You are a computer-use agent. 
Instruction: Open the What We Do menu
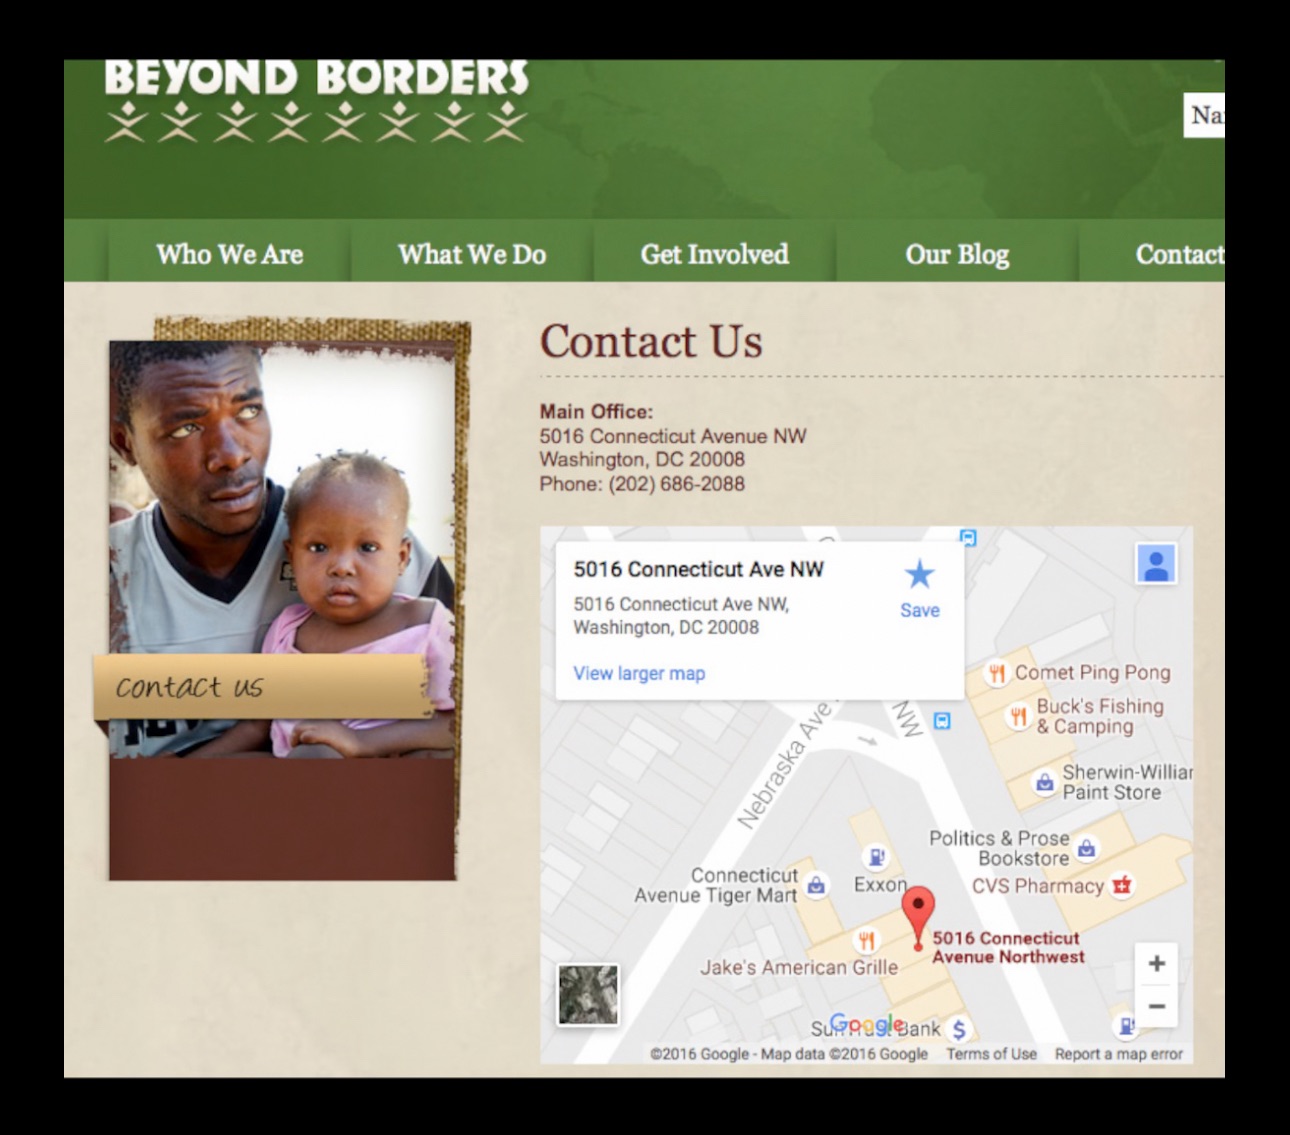point(472,254)
